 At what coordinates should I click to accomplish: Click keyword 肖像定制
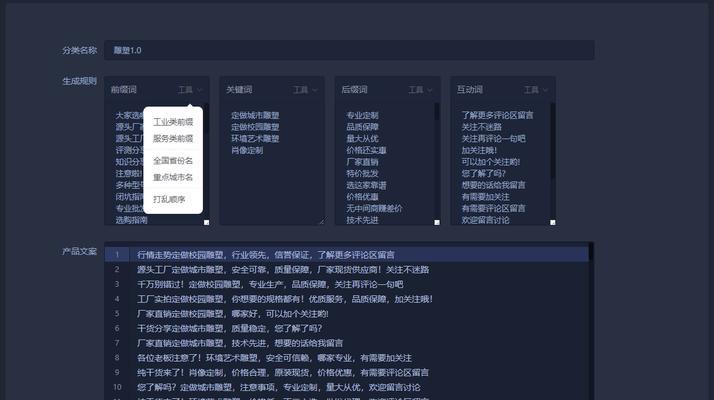pyautogui.click(x=247, y=150)
